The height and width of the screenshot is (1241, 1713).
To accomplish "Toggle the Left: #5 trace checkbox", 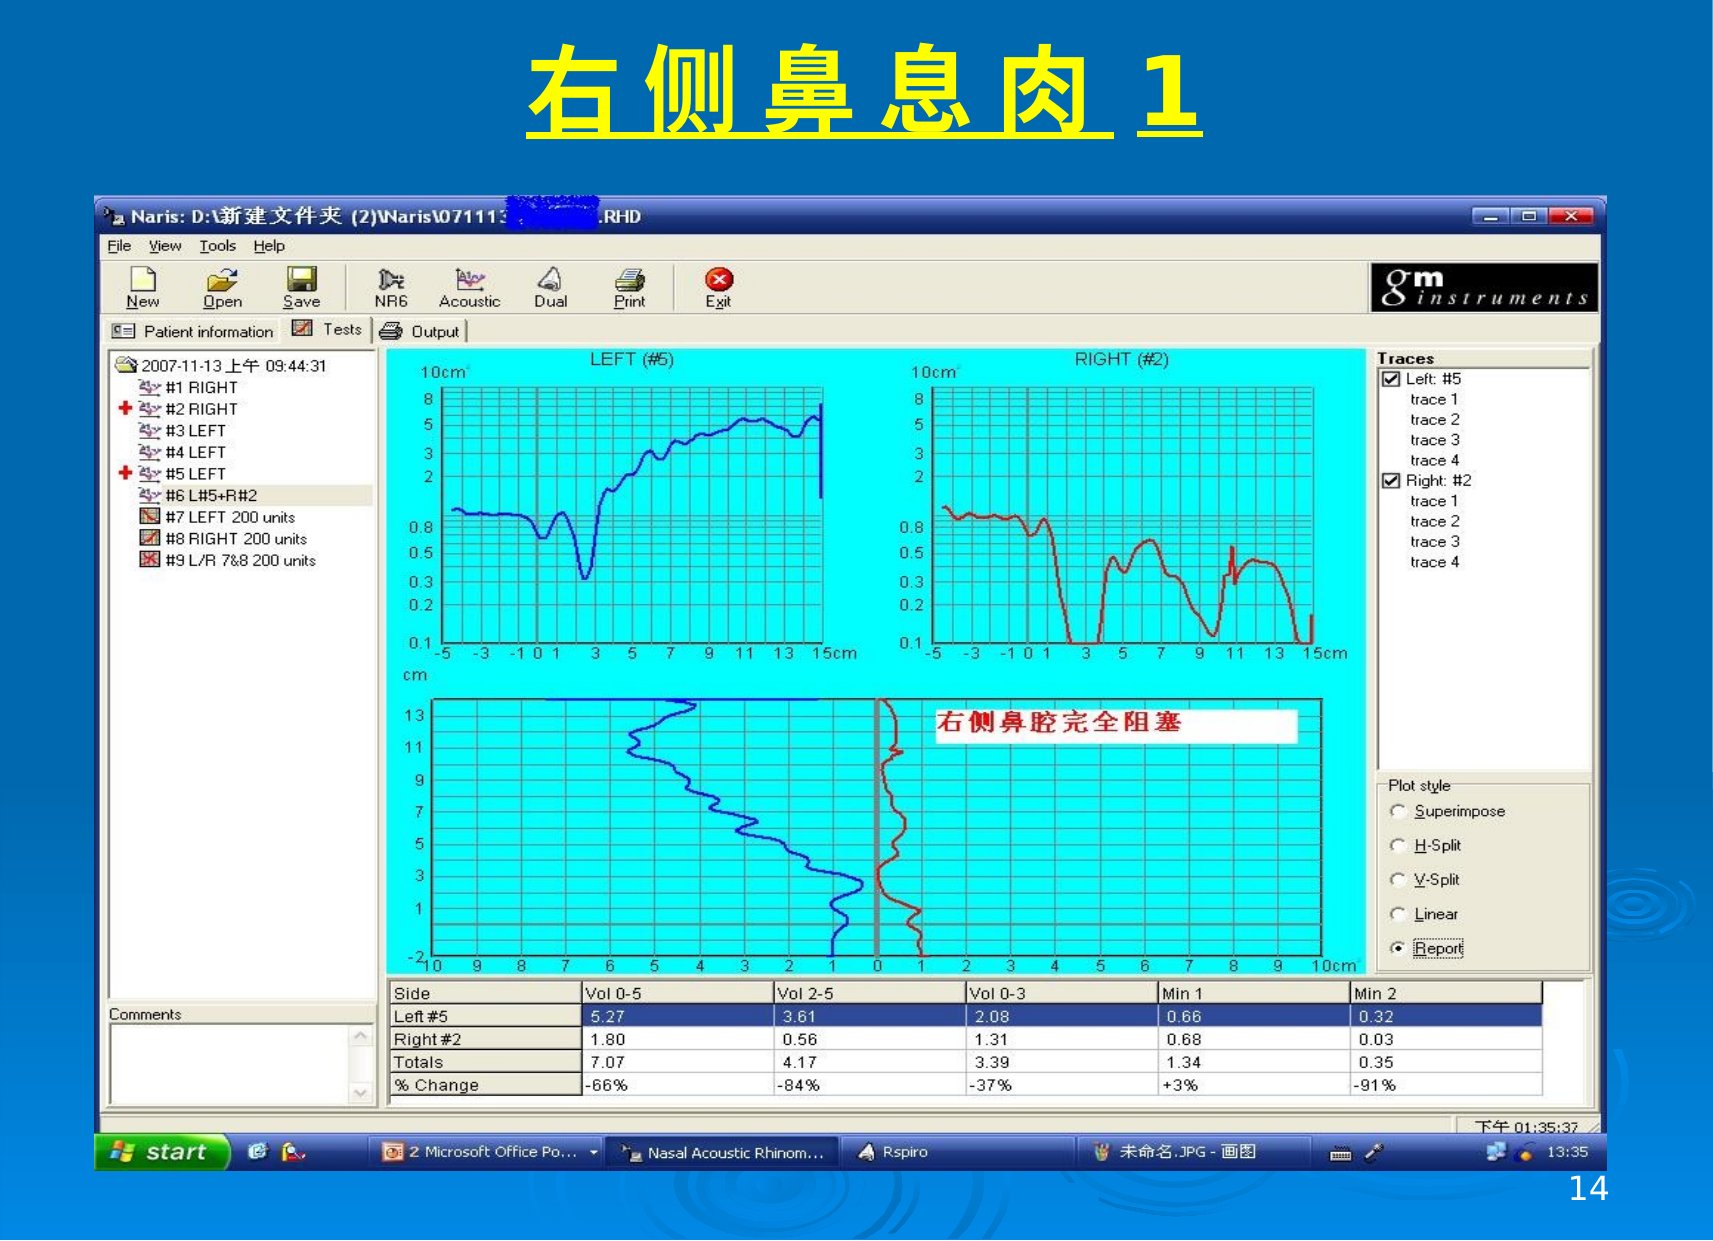I will pyautogui.click(x=1391, y=379).
